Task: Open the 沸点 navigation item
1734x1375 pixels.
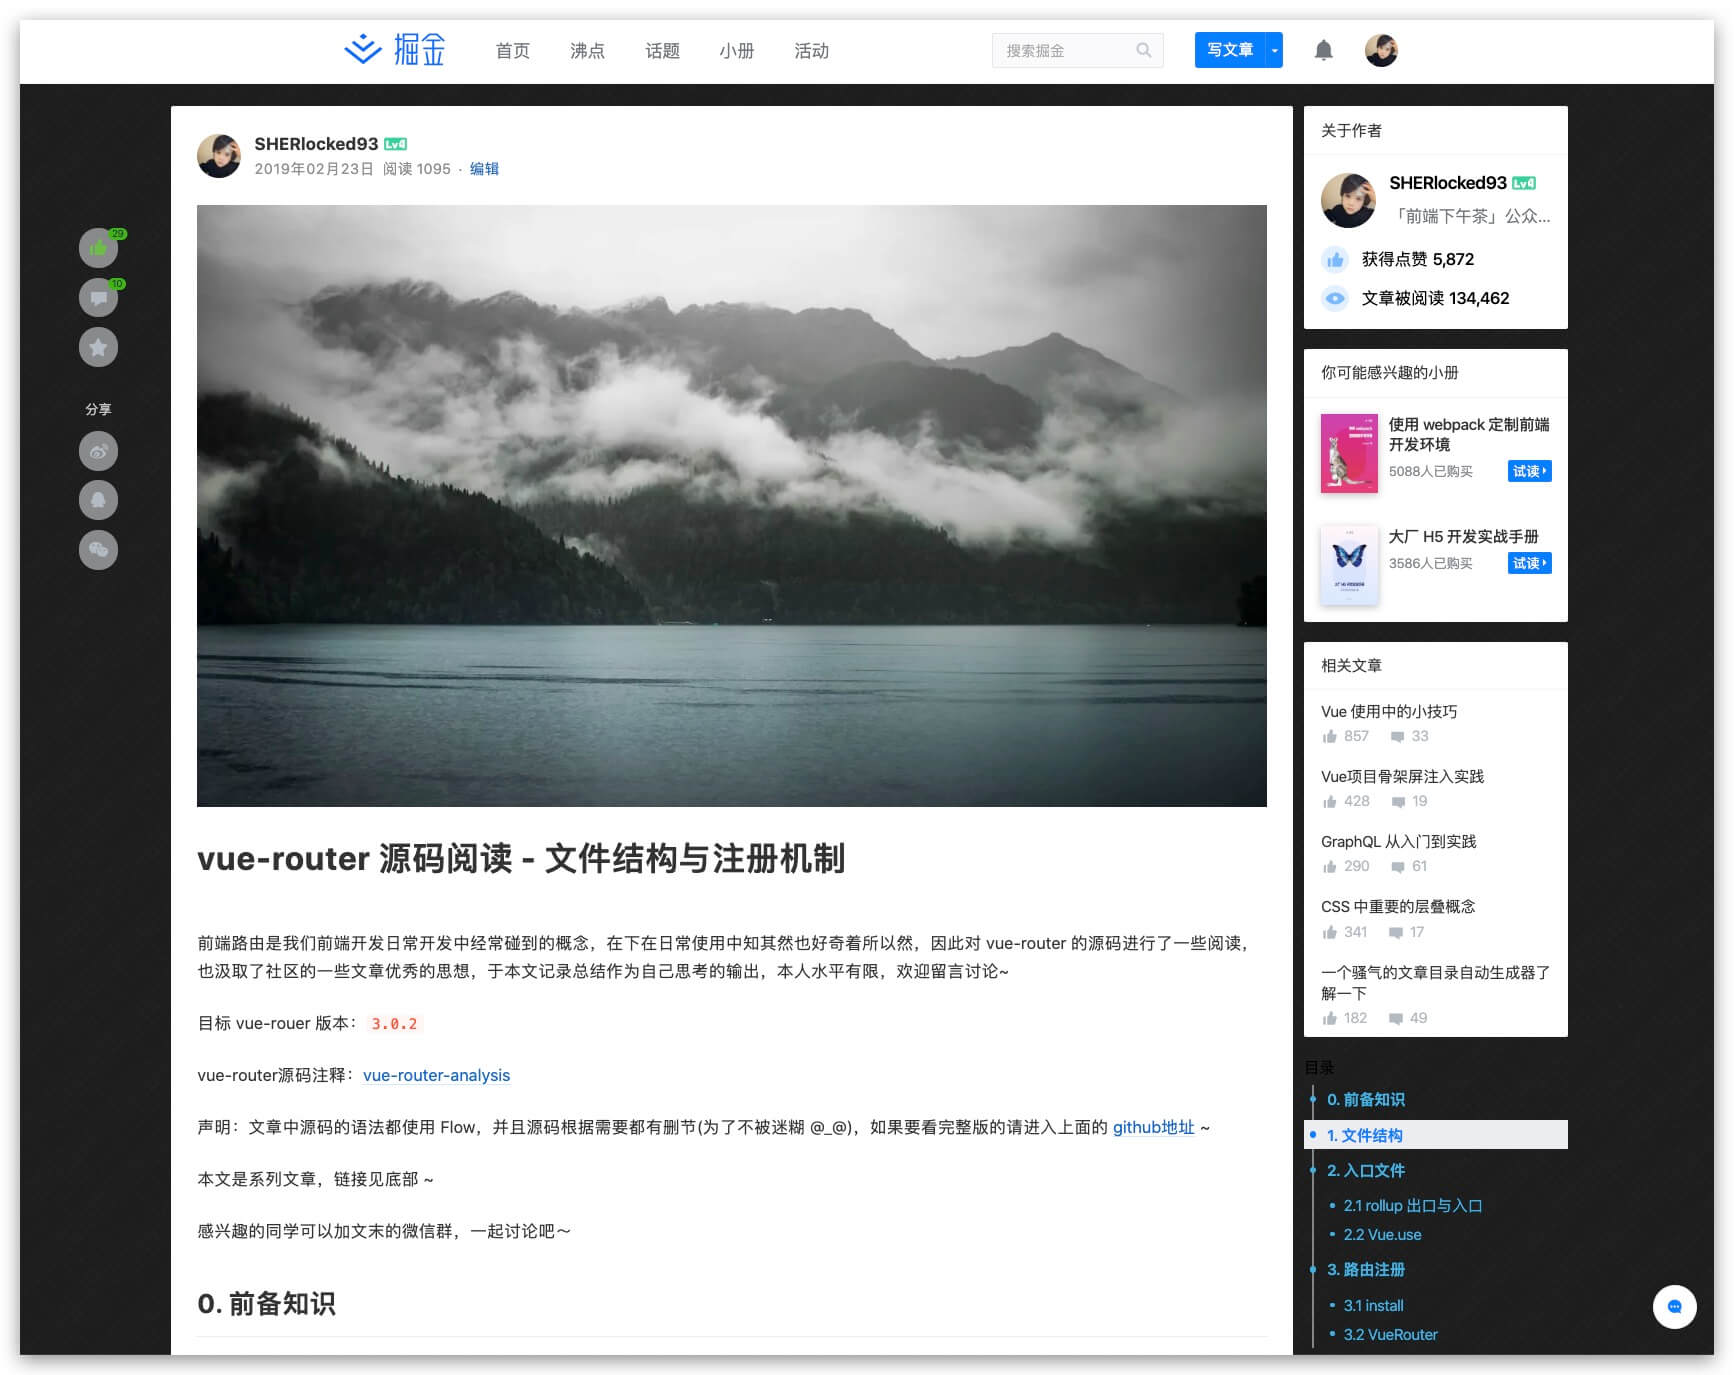Action: point(587,51)
